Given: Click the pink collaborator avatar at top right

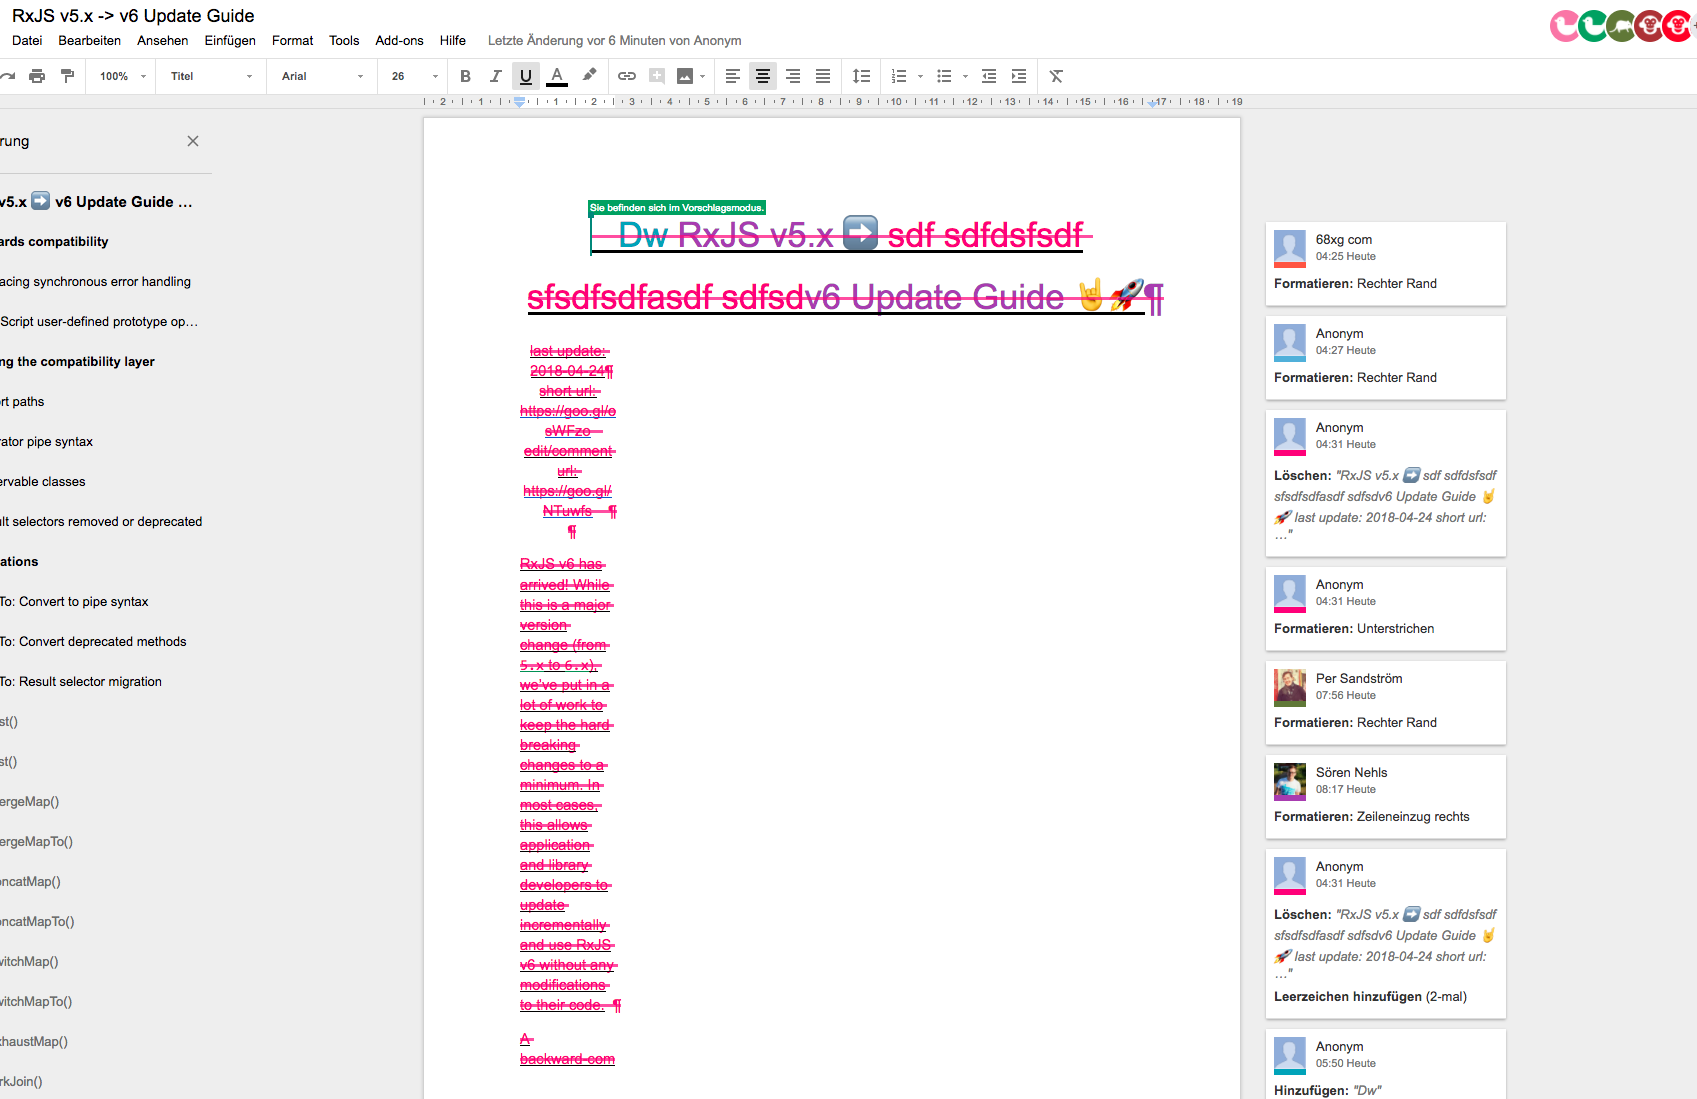Looking at the screenshot, I should pyautogui.click(x=1564, y=25).
